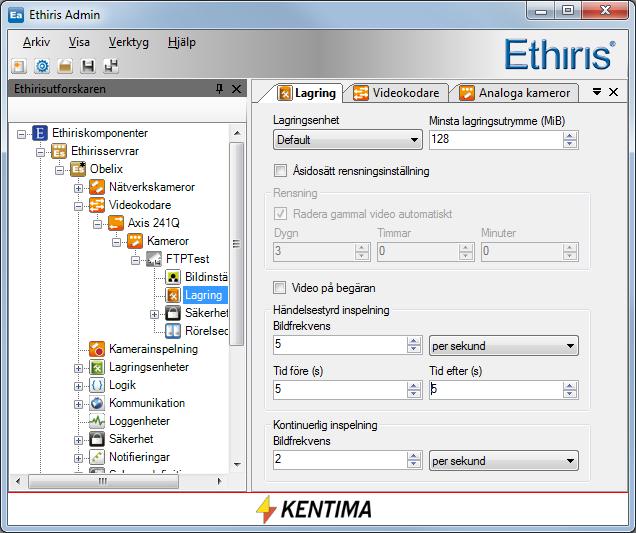This screenshot has height=533, width=636.
Task: Decrease Tid före value
Action: pos(413,394)
